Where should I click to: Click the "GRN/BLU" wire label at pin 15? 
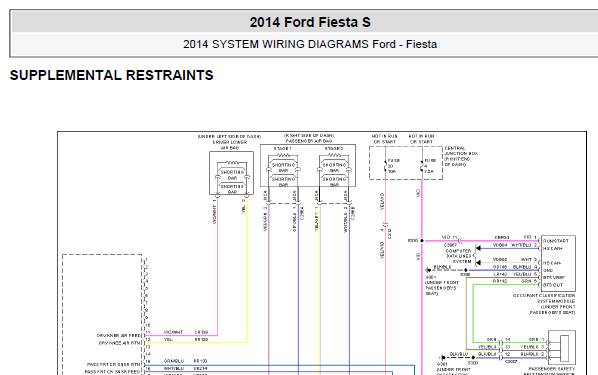[174, 361]
